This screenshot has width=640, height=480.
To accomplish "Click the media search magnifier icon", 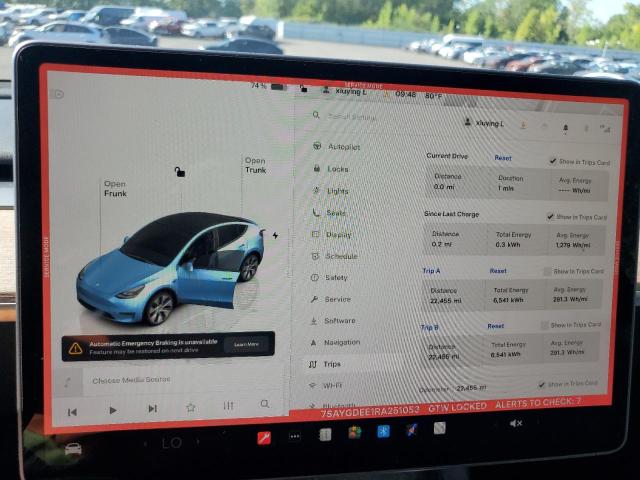I will [x=265, y=404].
